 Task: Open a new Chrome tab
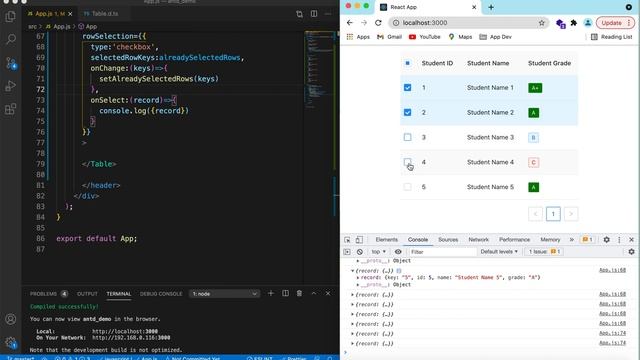tap(491, 7)
